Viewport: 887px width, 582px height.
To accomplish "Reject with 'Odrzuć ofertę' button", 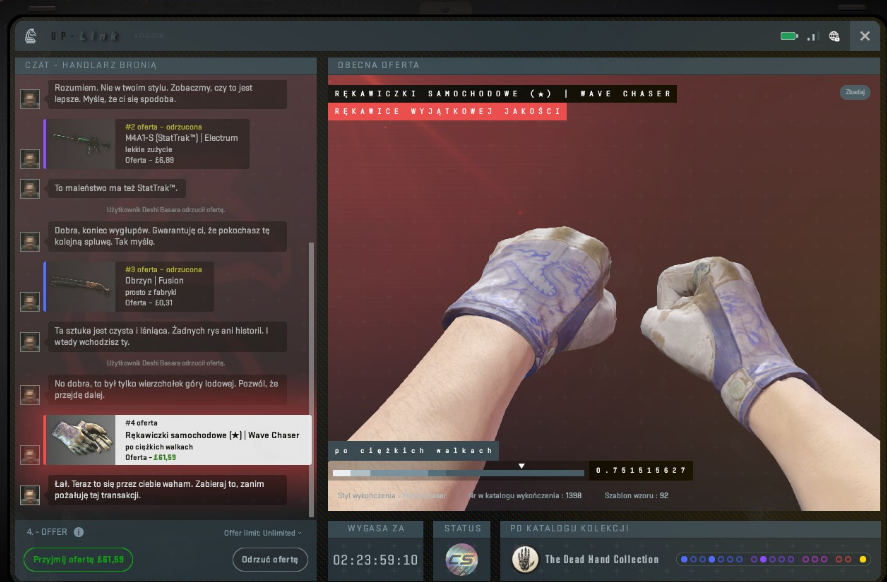I will [x=270, y=559].
